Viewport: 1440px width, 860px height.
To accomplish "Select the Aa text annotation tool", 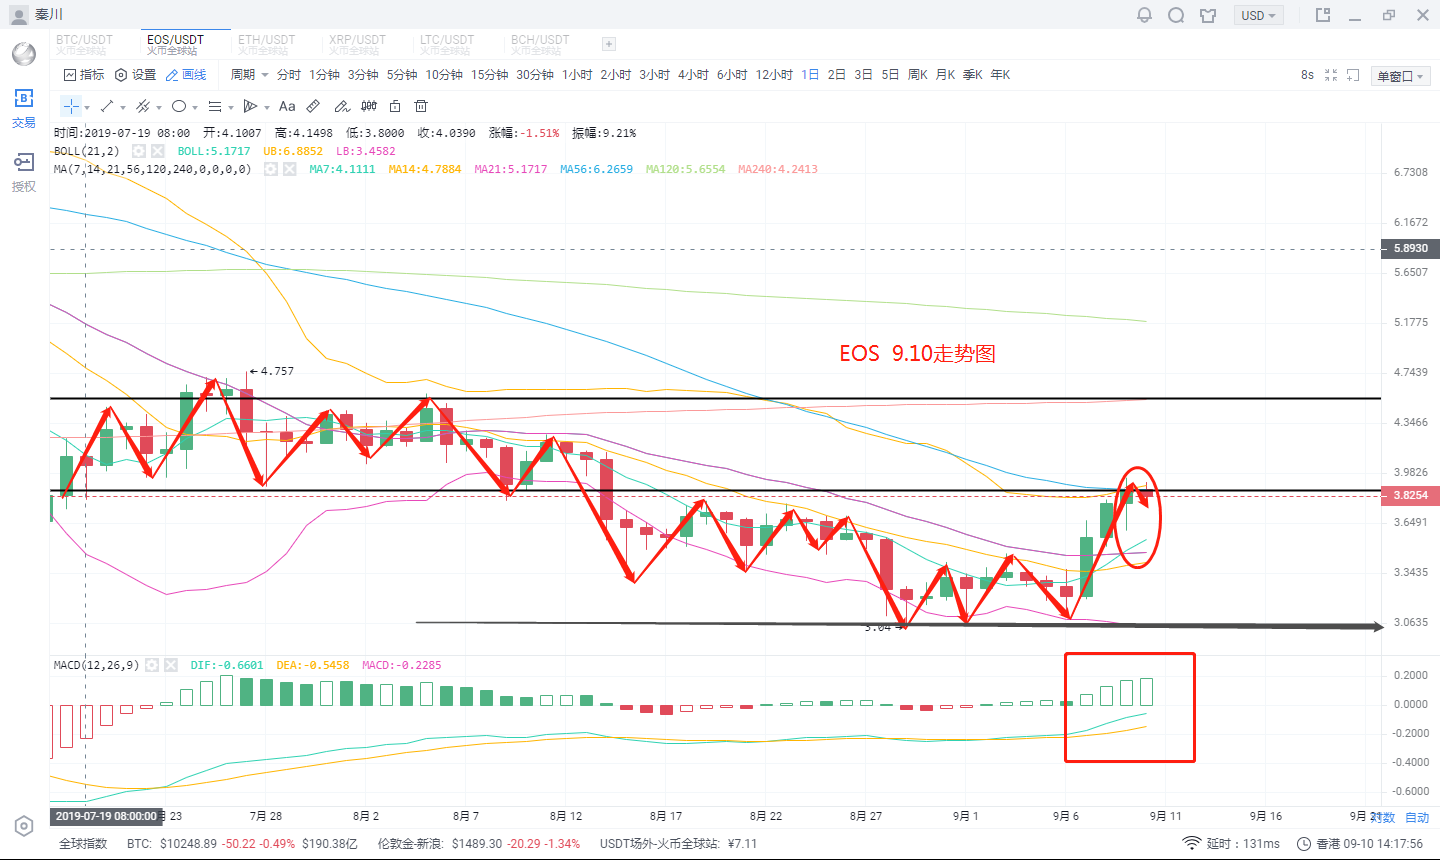I will [287, 106].
